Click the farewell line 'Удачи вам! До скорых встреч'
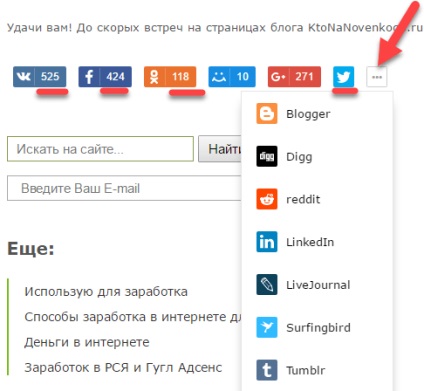This screenshot has height=391, width=424. pyautogui.click(x=95, y=28)
